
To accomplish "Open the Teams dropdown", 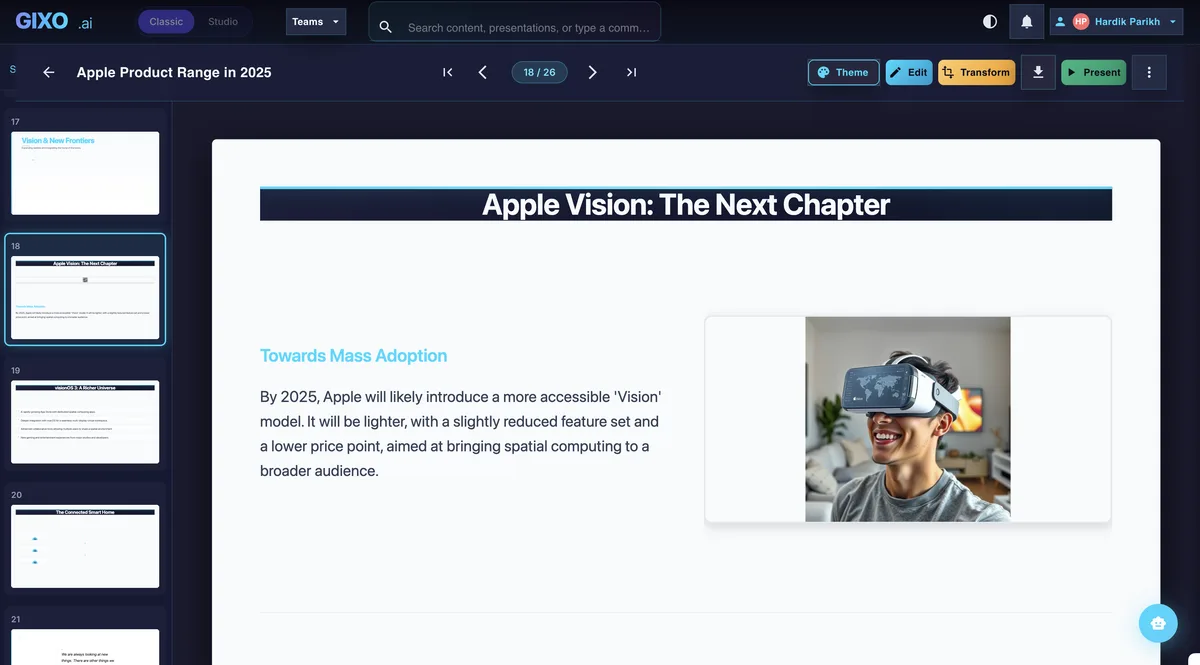I will 316,21.
